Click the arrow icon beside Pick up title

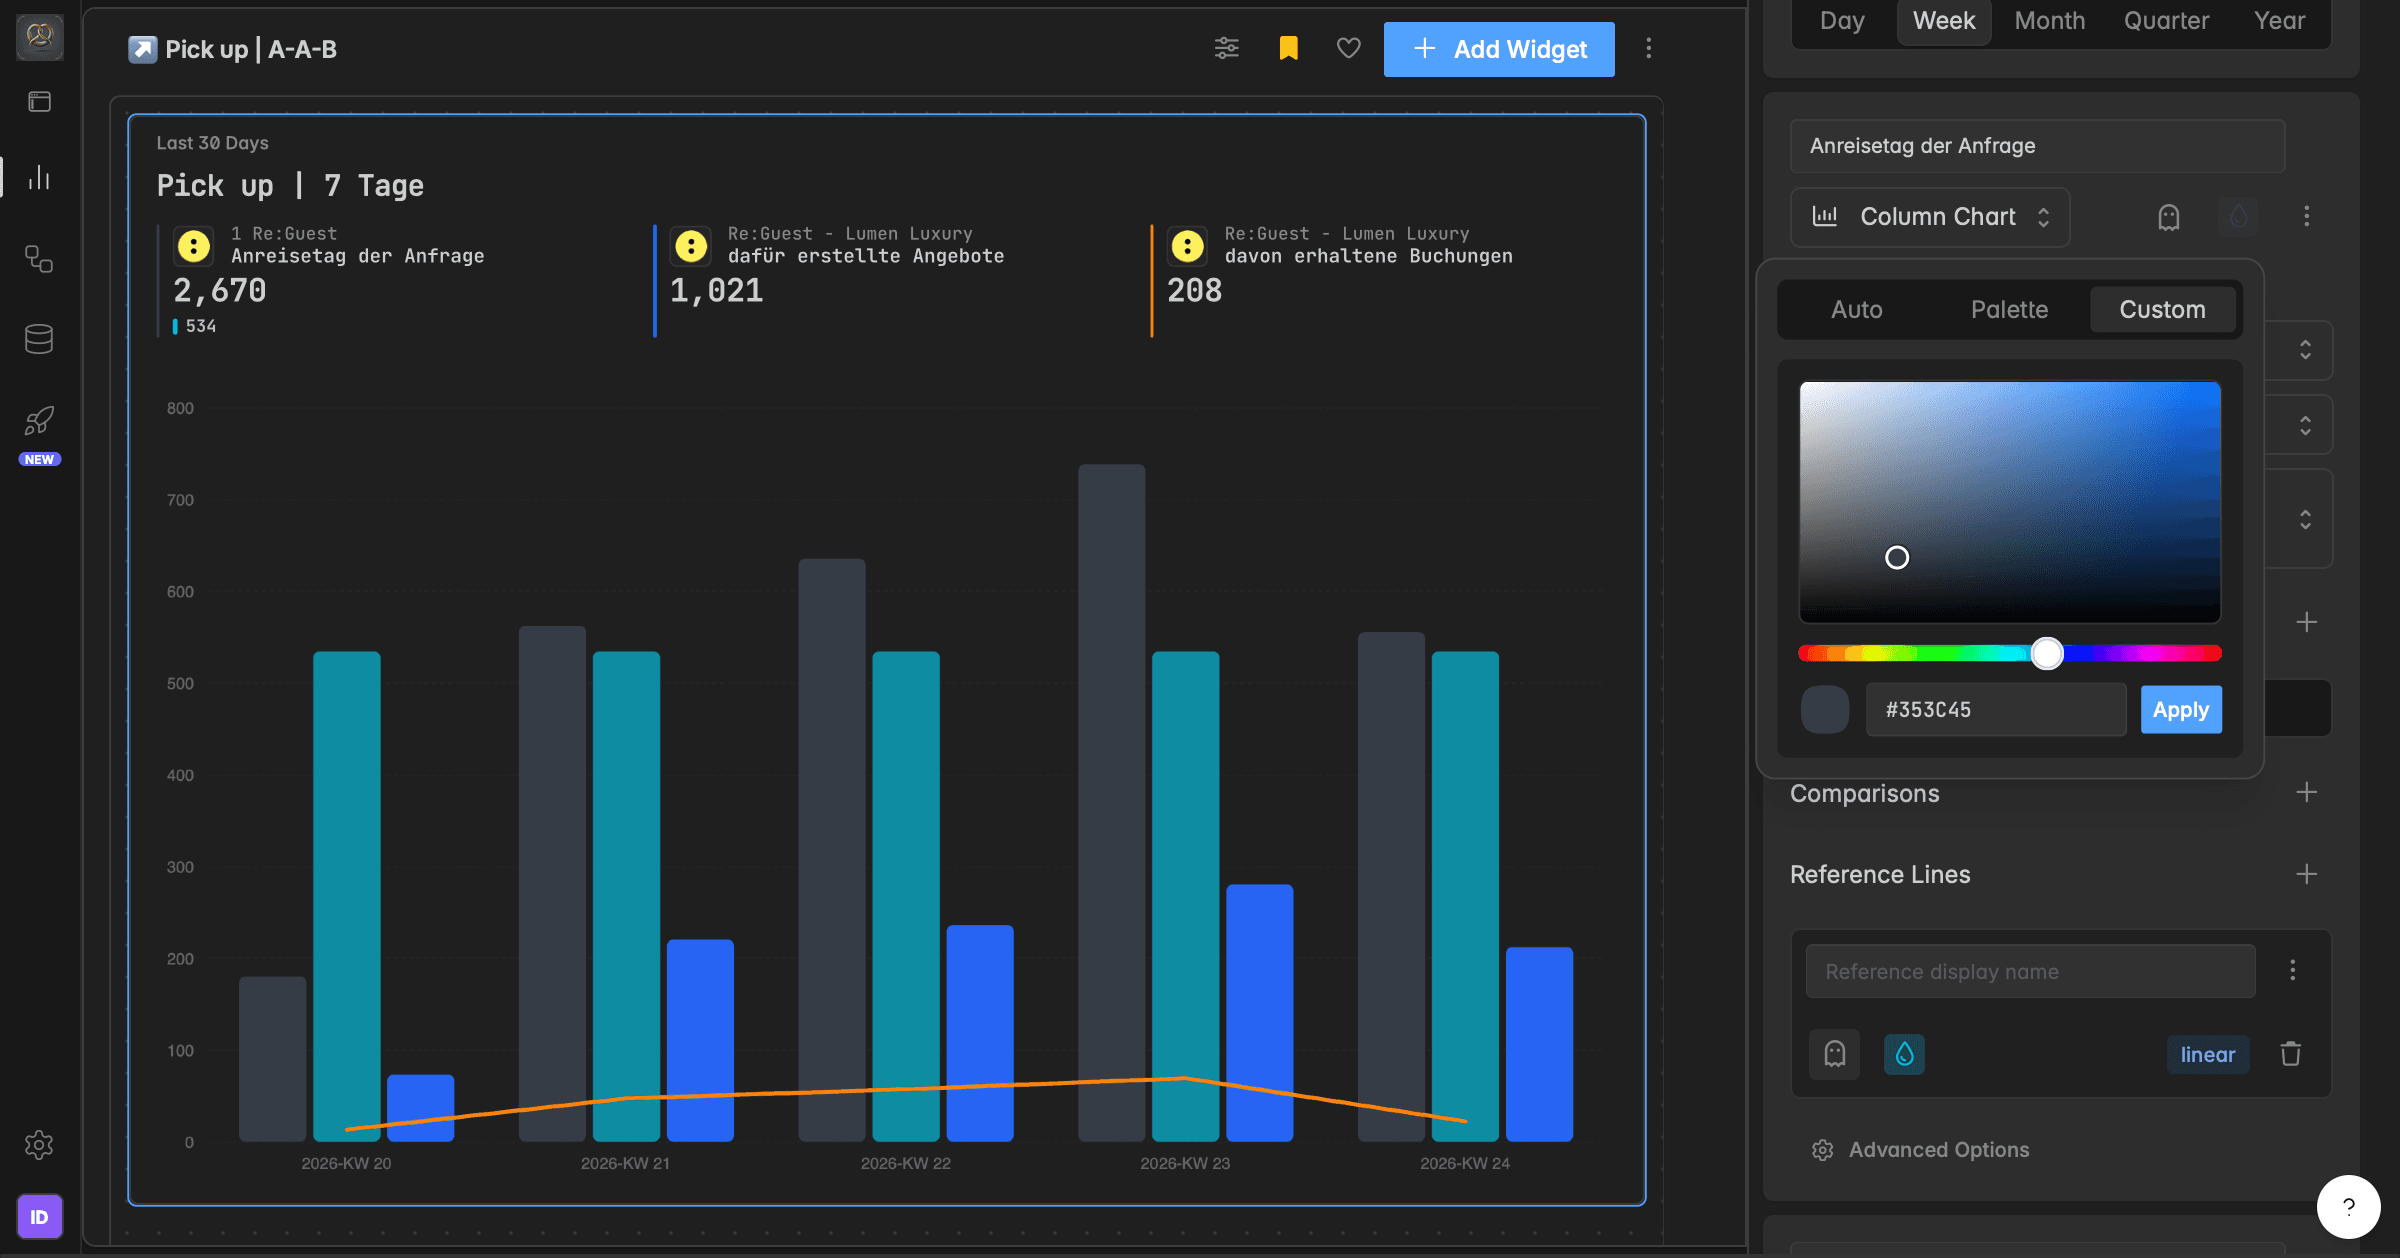[142, 49]
